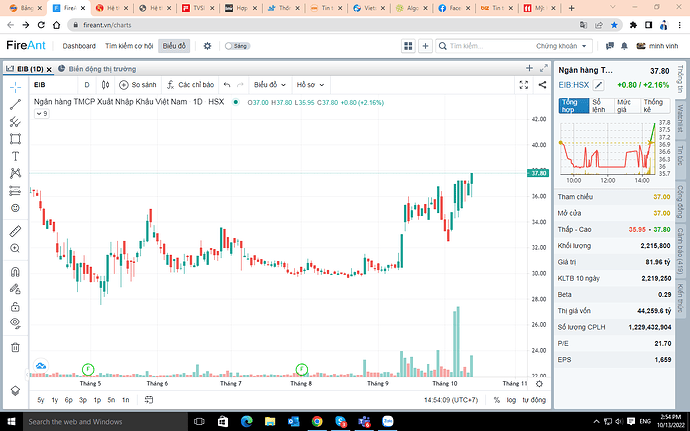Select the trend line drawing tool
Viewport: 690px width, 431px height.
[15, 104]
